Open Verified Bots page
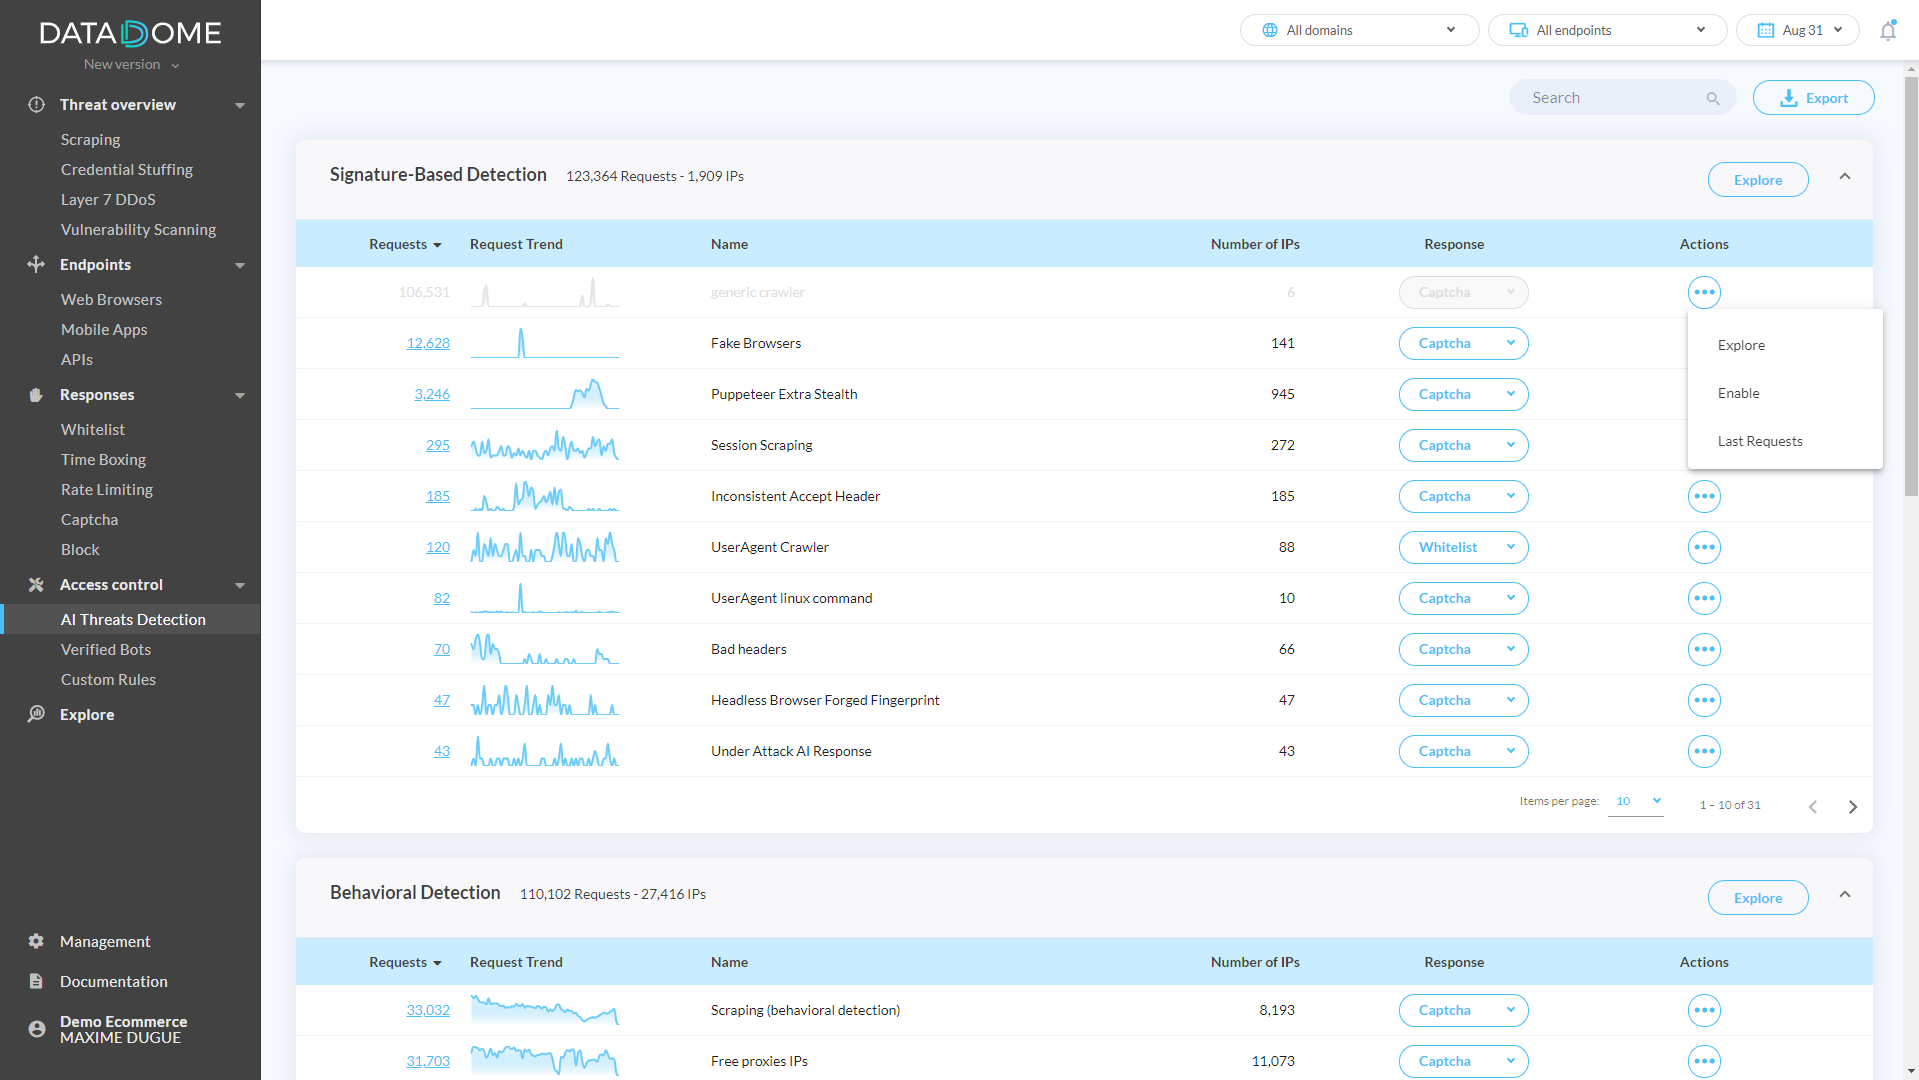Viewport: 1919px width, 1080px height. [106, 649]
